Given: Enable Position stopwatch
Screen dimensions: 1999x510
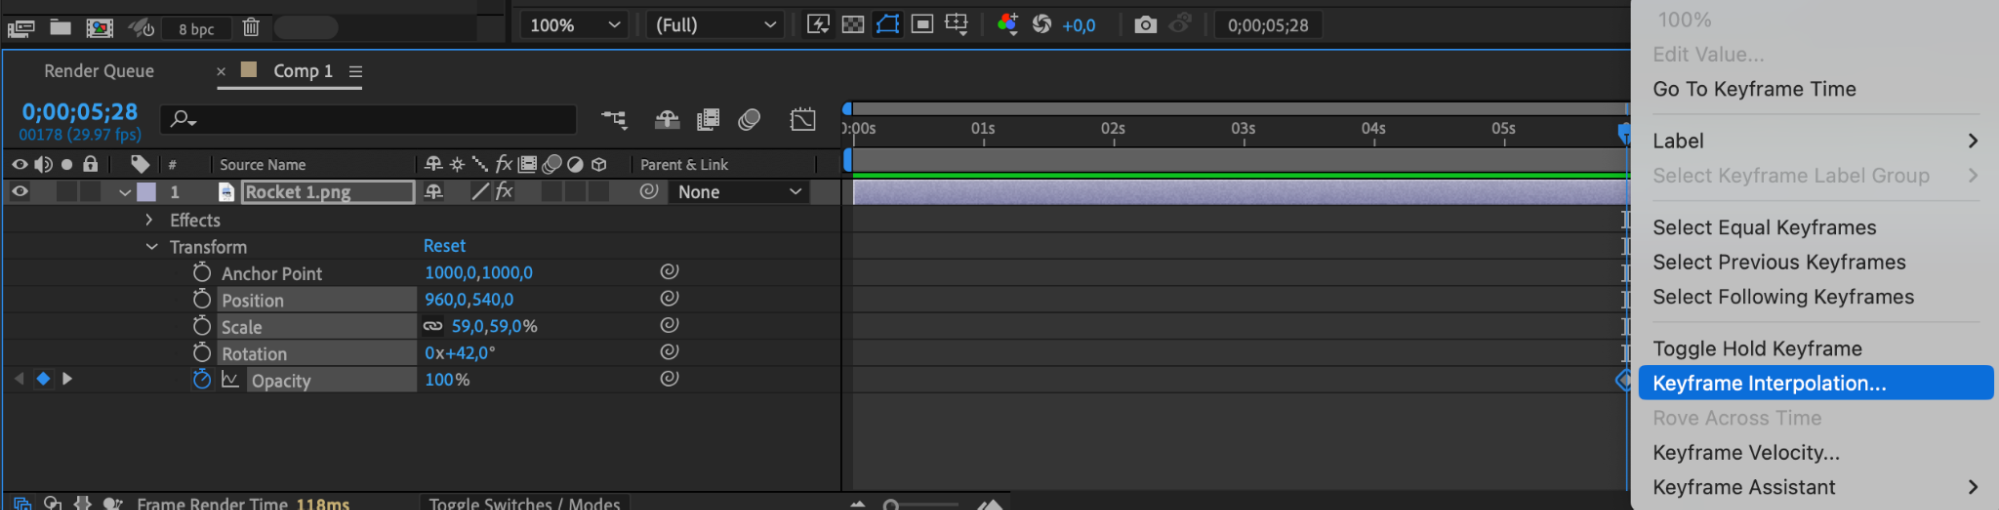Looking at the screenshot, I should tap(202, 299).
